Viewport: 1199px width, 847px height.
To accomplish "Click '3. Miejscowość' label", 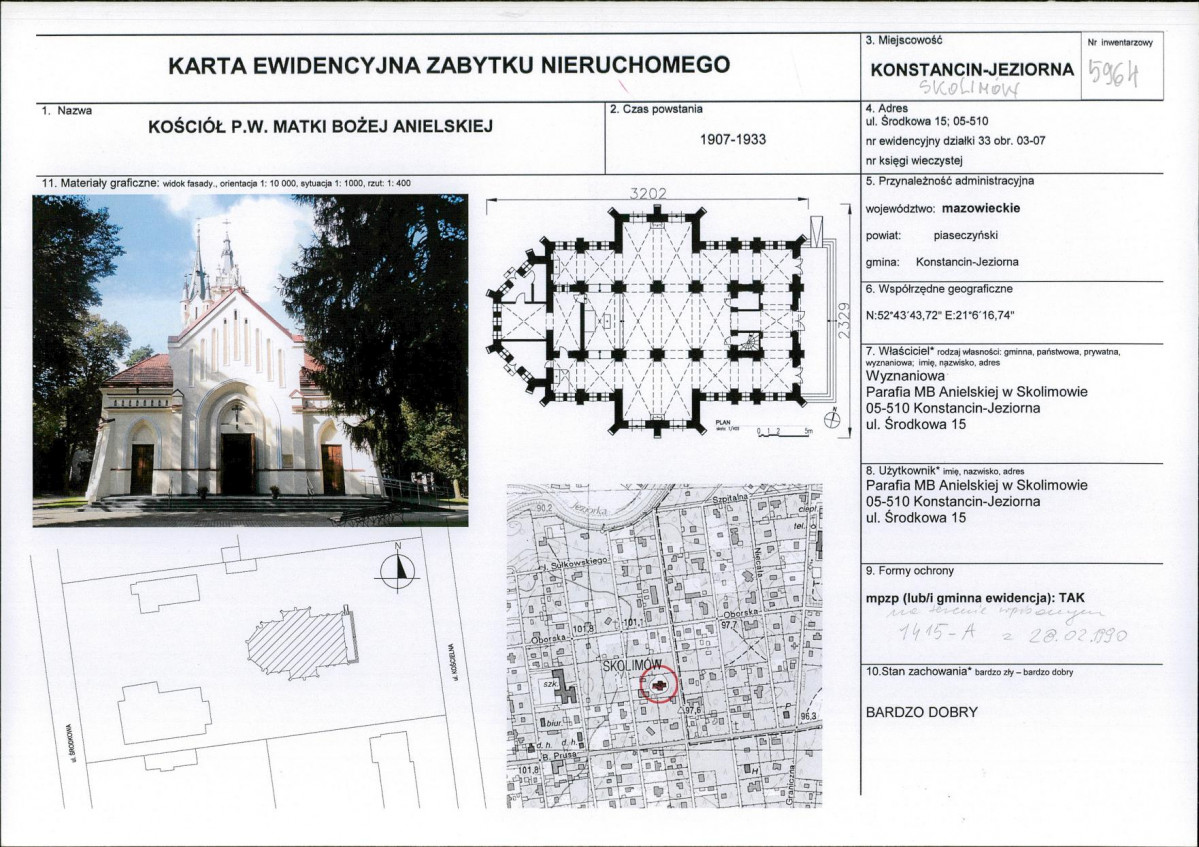I will [x=904, y=40].
